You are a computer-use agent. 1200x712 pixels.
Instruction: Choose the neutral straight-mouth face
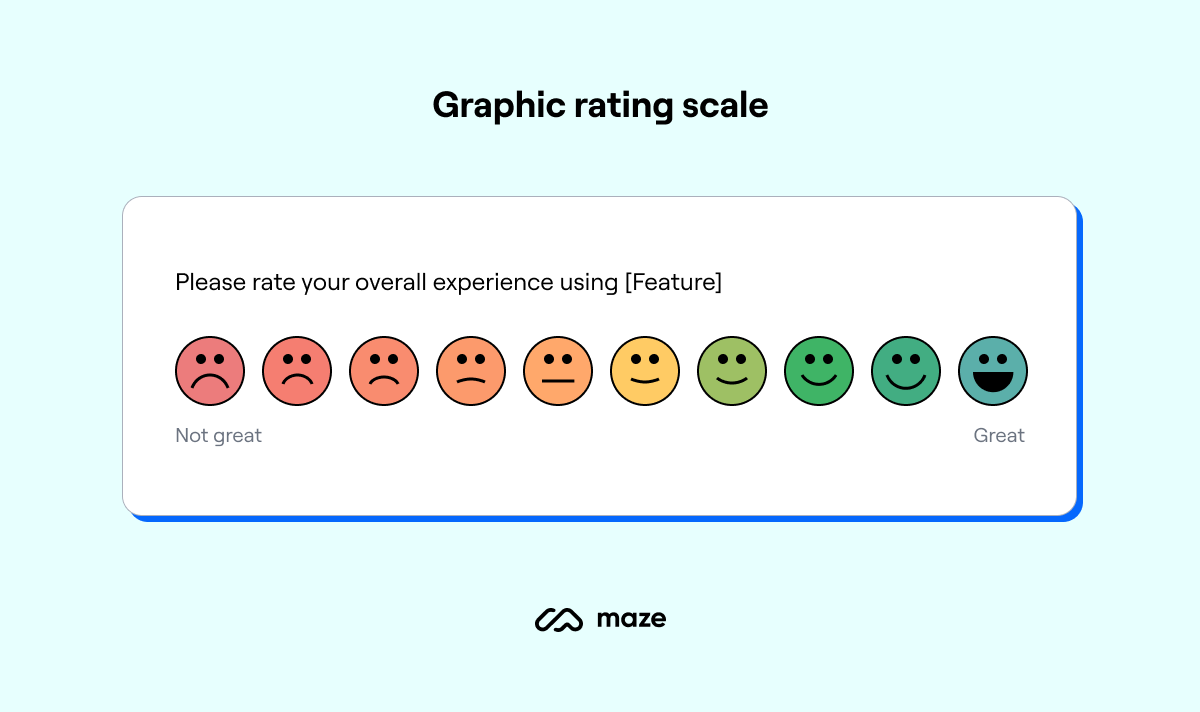click(558, 371)
